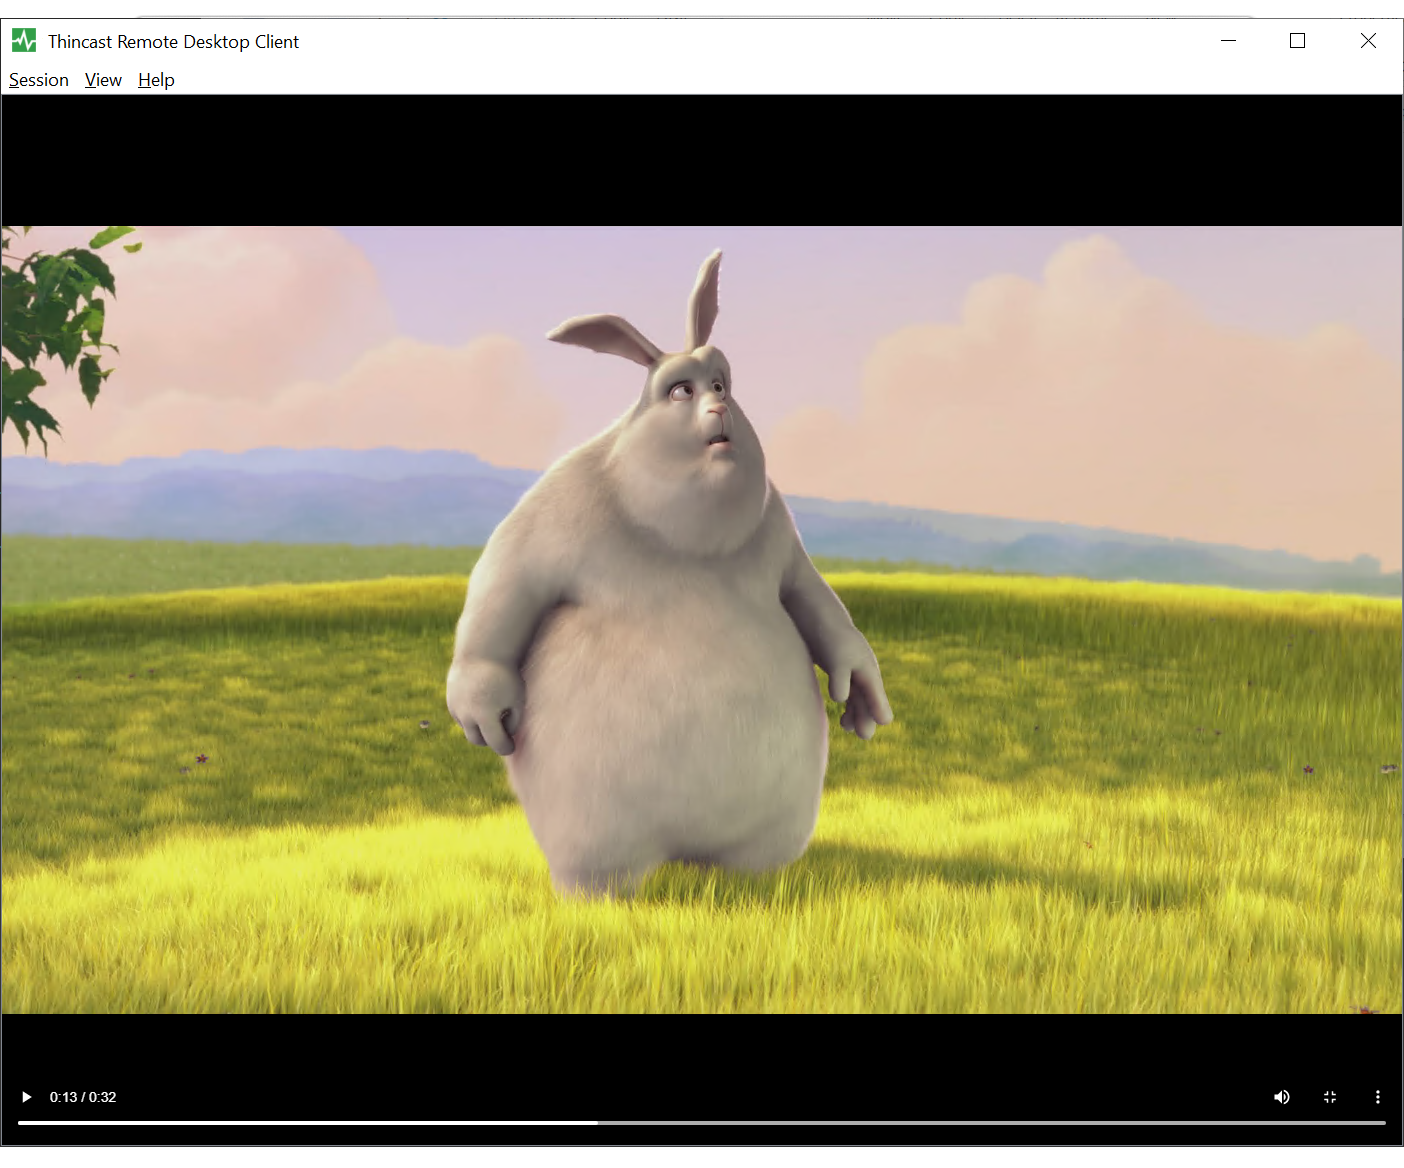Minimize the Thincast window

coord(1229,41)
